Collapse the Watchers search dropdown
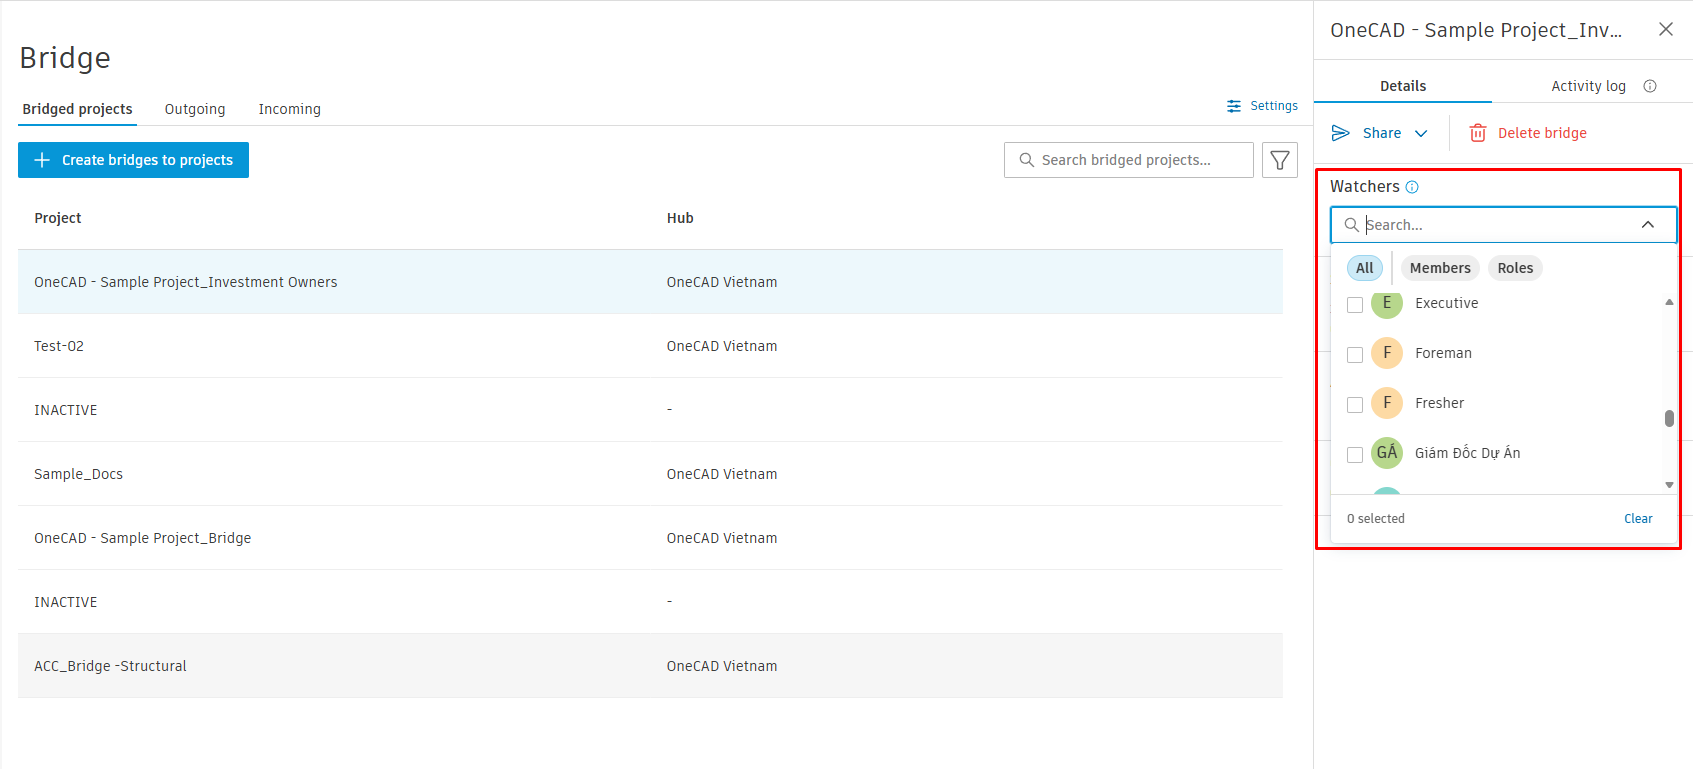 (1648, 225)
